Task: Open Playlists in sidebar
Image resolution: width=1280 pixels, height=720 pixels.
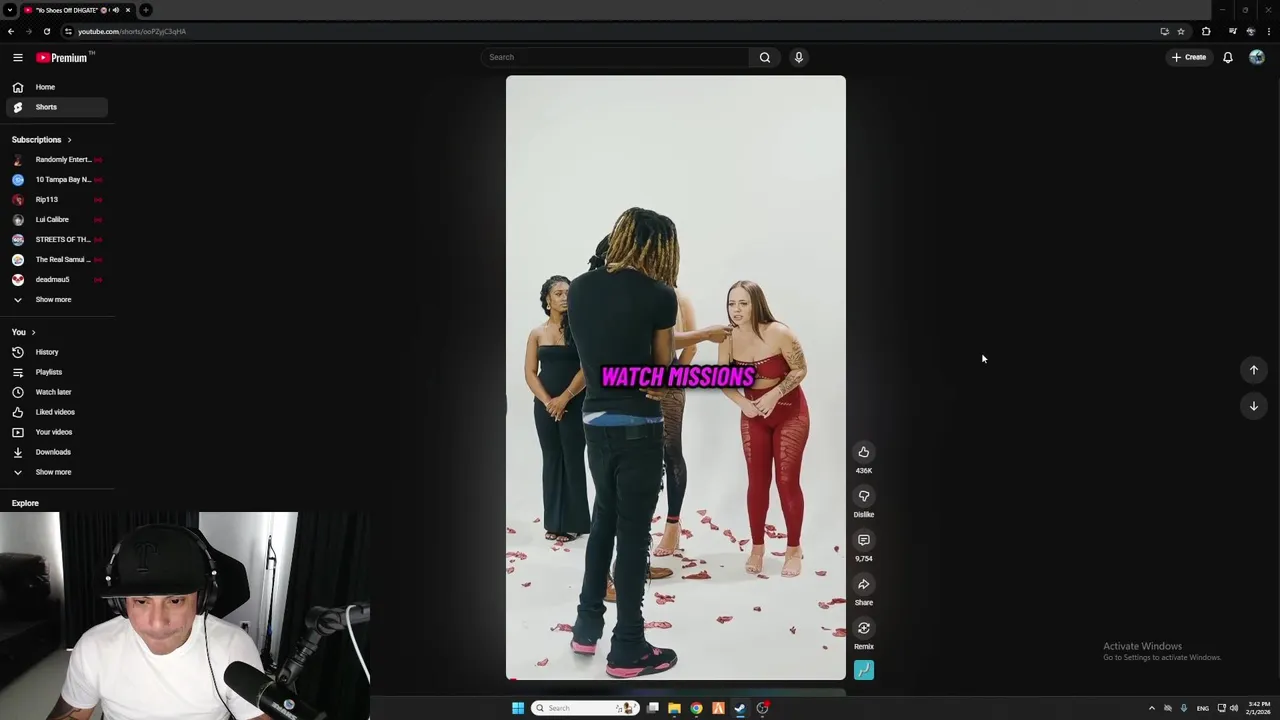Action: (x=57, y=372)
